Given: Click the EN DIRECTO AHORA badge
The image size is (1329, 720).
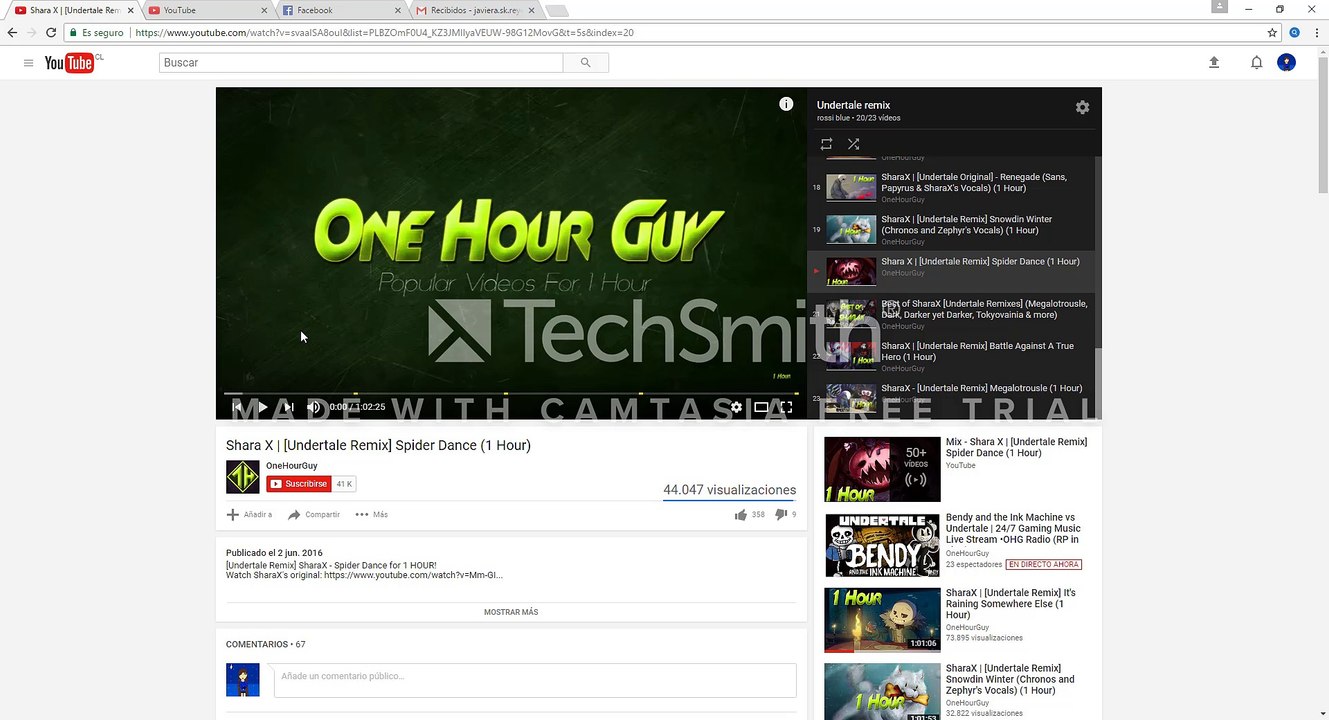Looking at the screenshot, I should (1044, 564).
